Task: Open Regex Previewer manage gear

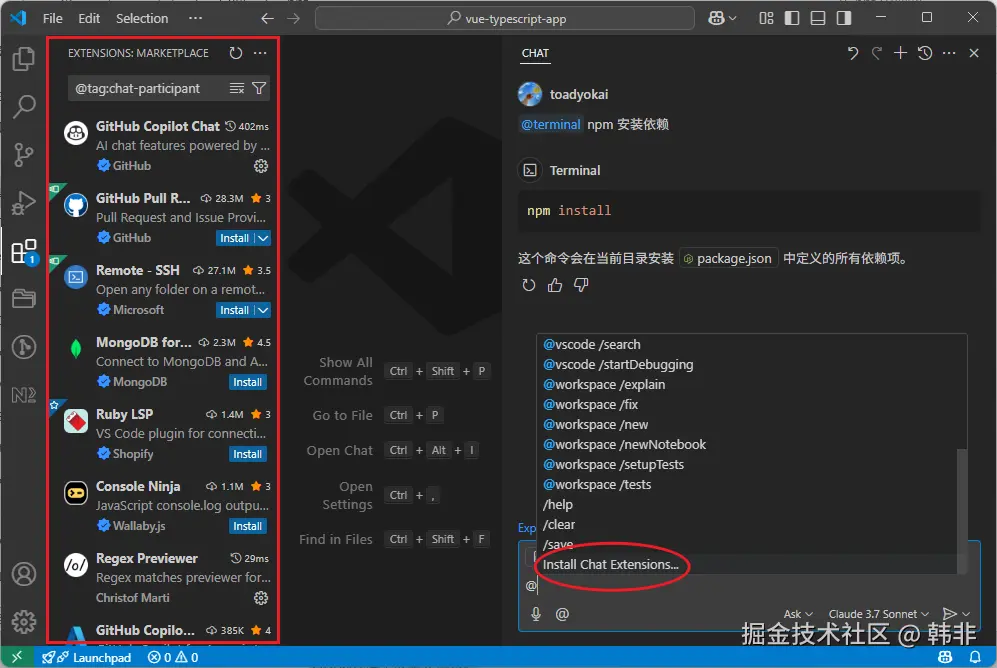Action: click(261, 598)
